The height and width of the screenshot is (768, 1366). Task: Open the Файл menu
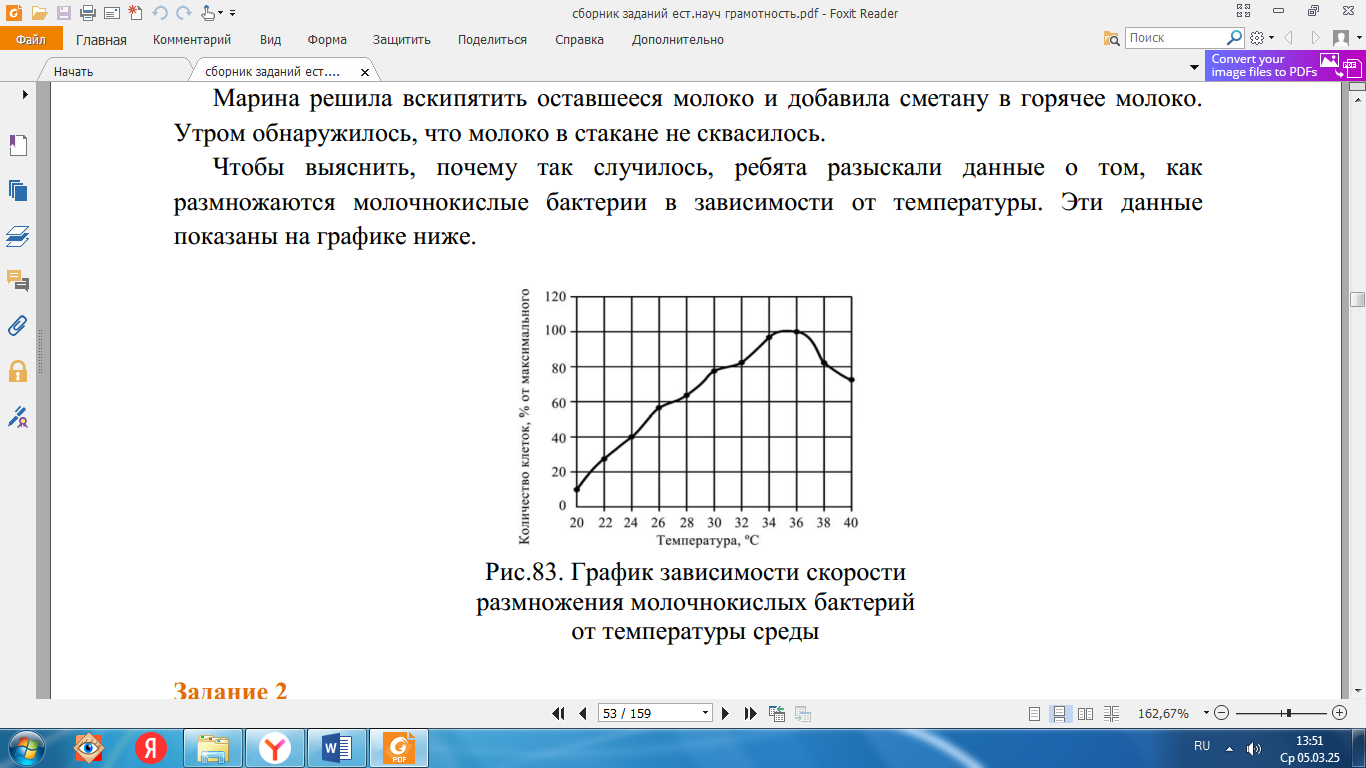pyautogui.click(x=31, y=40)
